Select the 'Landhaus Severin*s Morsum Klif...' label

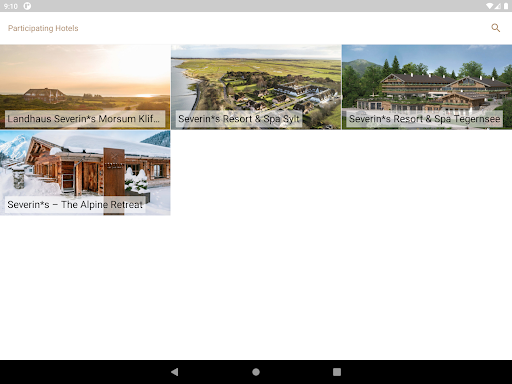[x=85, y=119]
